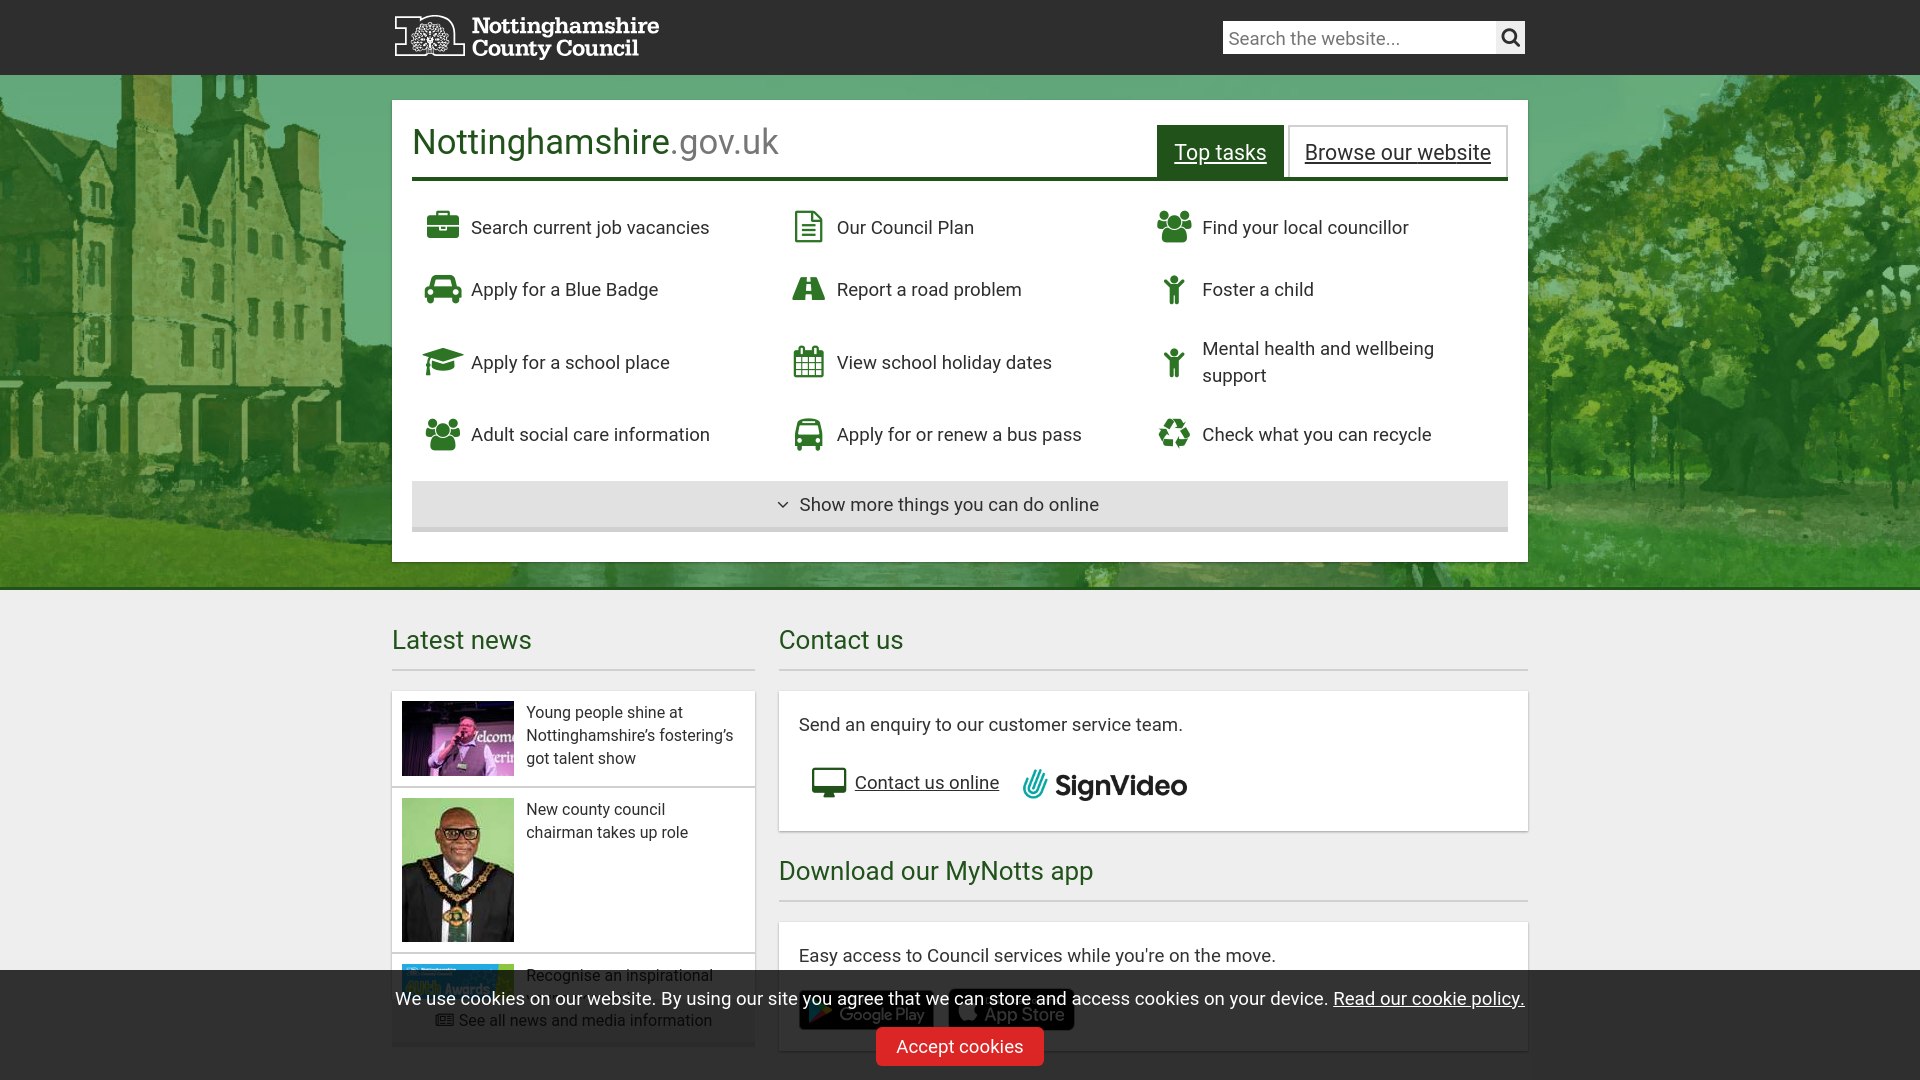Click the Nottinghamshire.gov.uk heading text
The width and height of the screenshot is (1920, 1080).
coord(595,142)
